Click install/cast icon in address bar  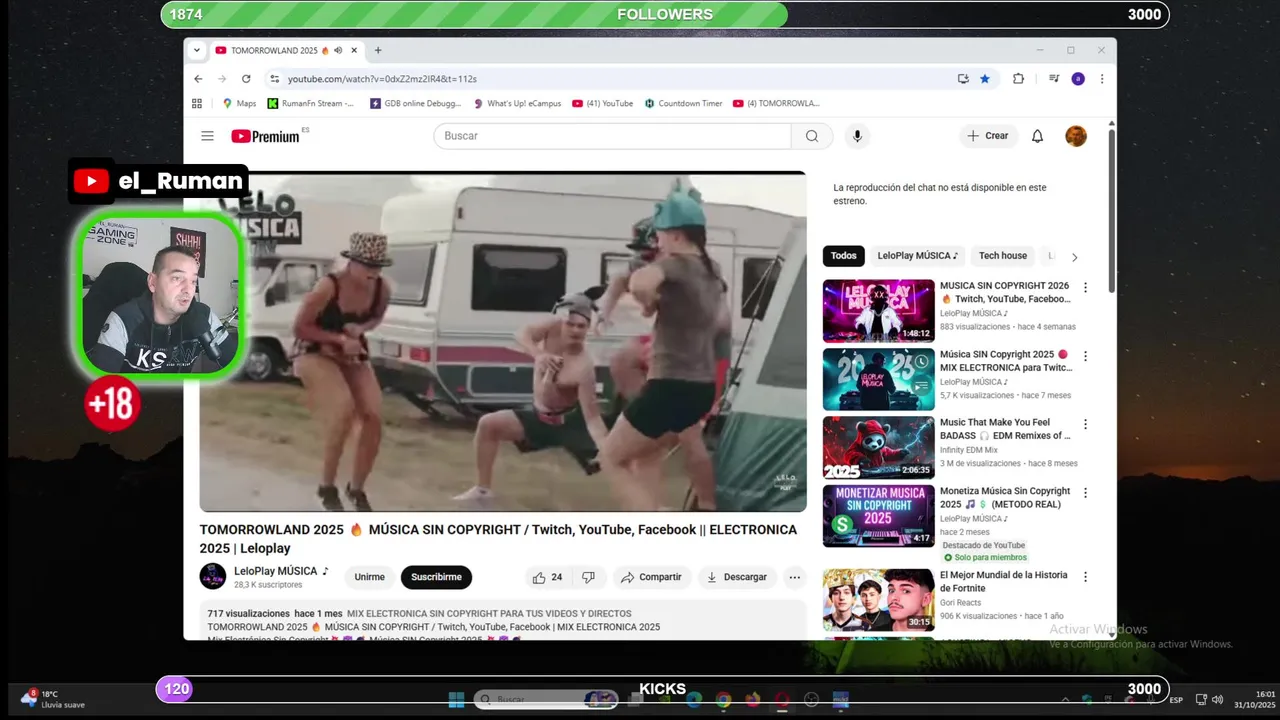pos(963,79)
